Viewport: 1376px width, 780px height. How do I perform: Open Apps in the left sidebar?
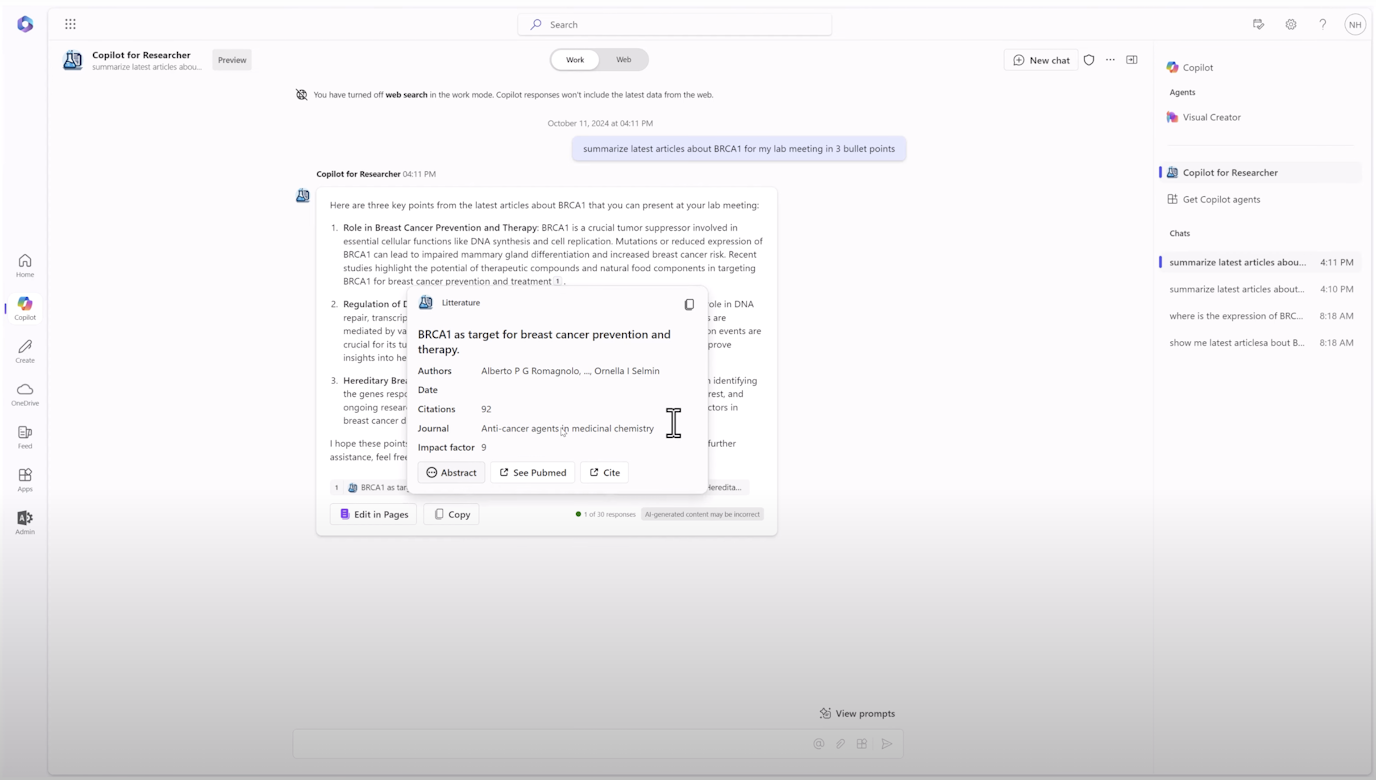click(x=25, y=480)
